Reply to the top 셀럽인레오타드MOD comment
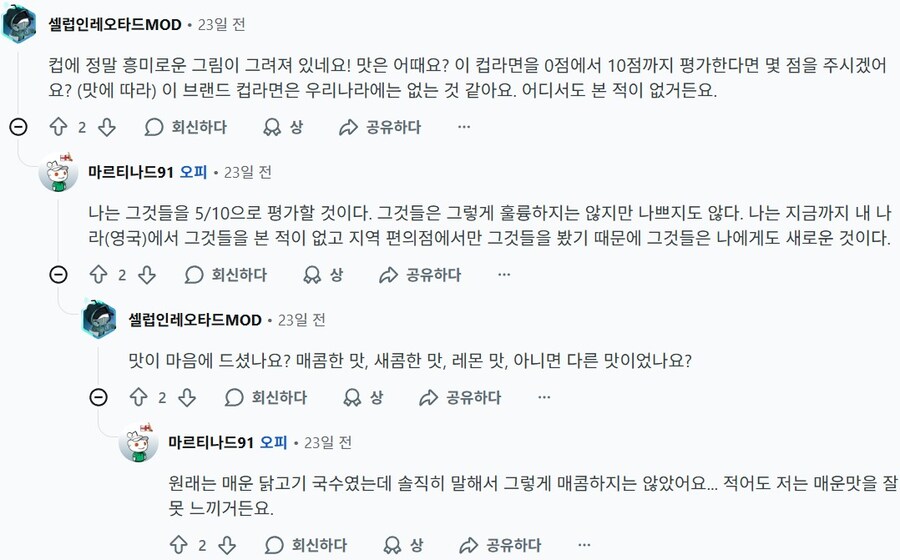 185,128
